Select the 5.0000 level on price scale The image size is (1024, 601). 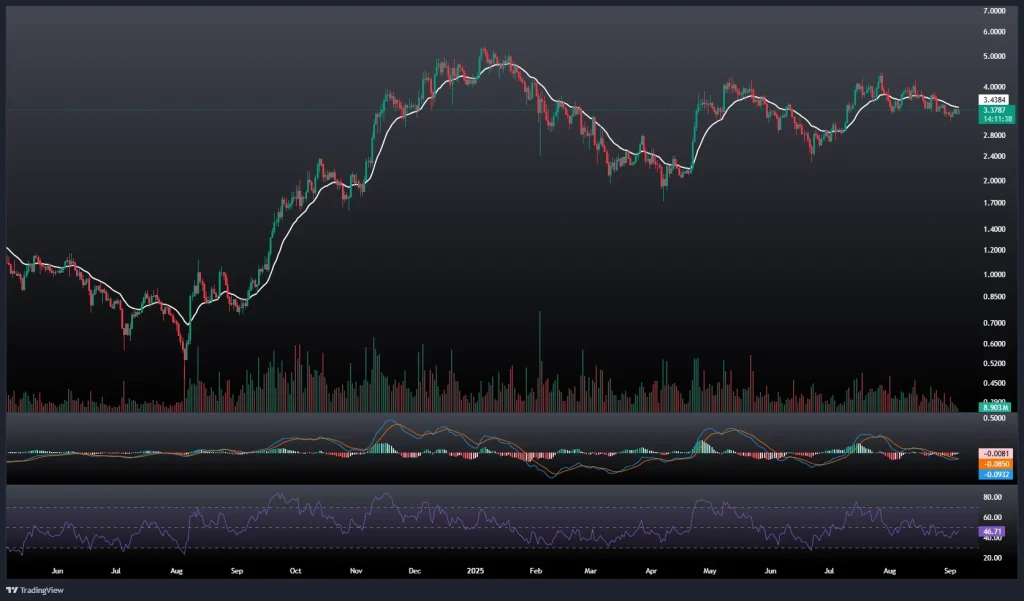994,57
